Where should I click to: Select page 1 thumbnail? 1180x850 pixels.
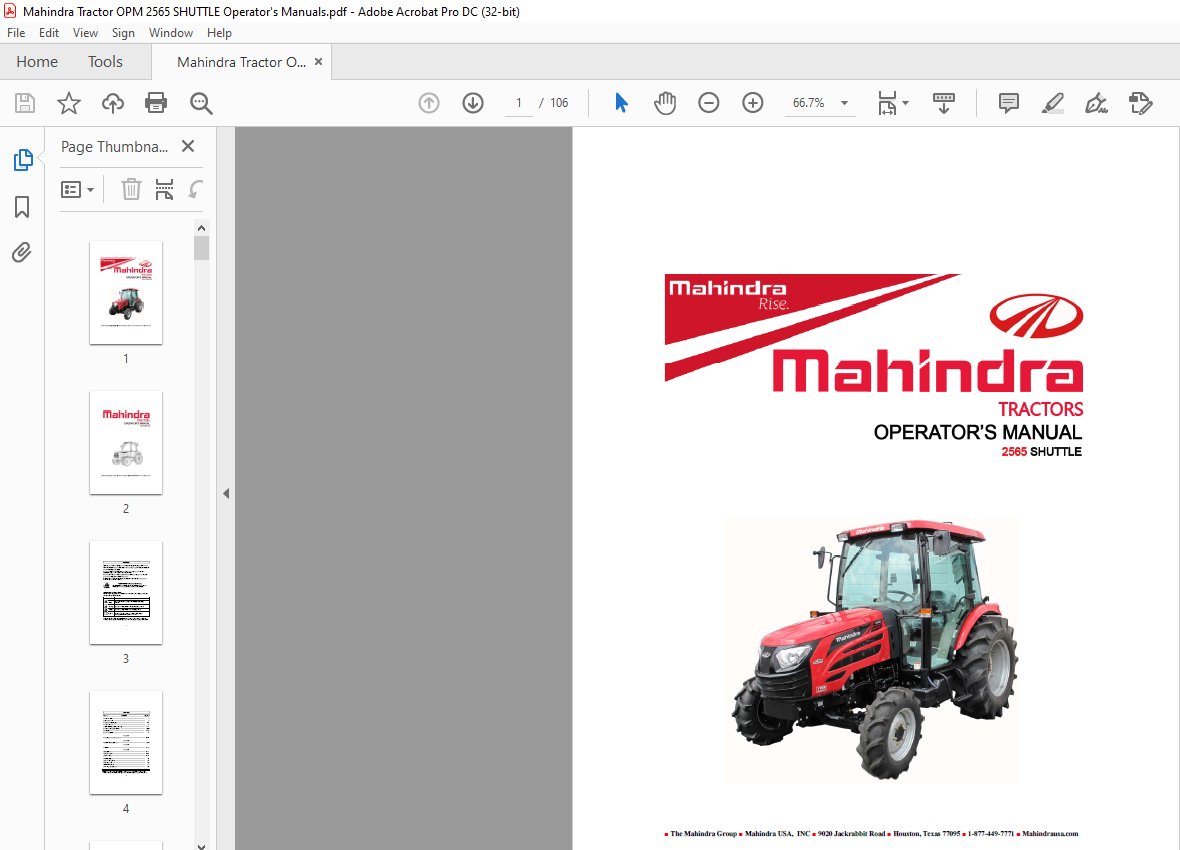tap(126, 292)
